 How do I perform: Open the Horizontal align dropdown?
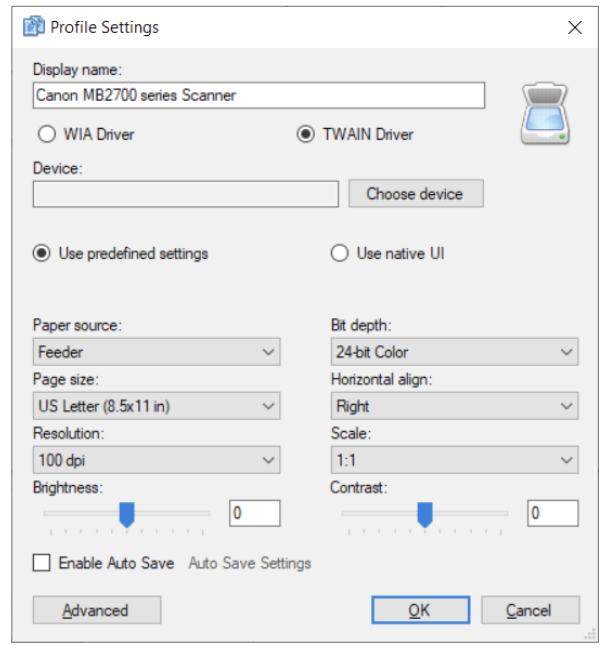[454, 406]
